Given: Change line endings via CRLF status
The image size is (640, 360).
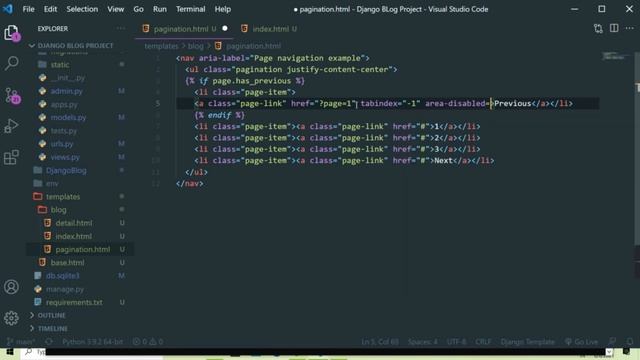Looking at the screenshot, I should (x=483, y=342).
